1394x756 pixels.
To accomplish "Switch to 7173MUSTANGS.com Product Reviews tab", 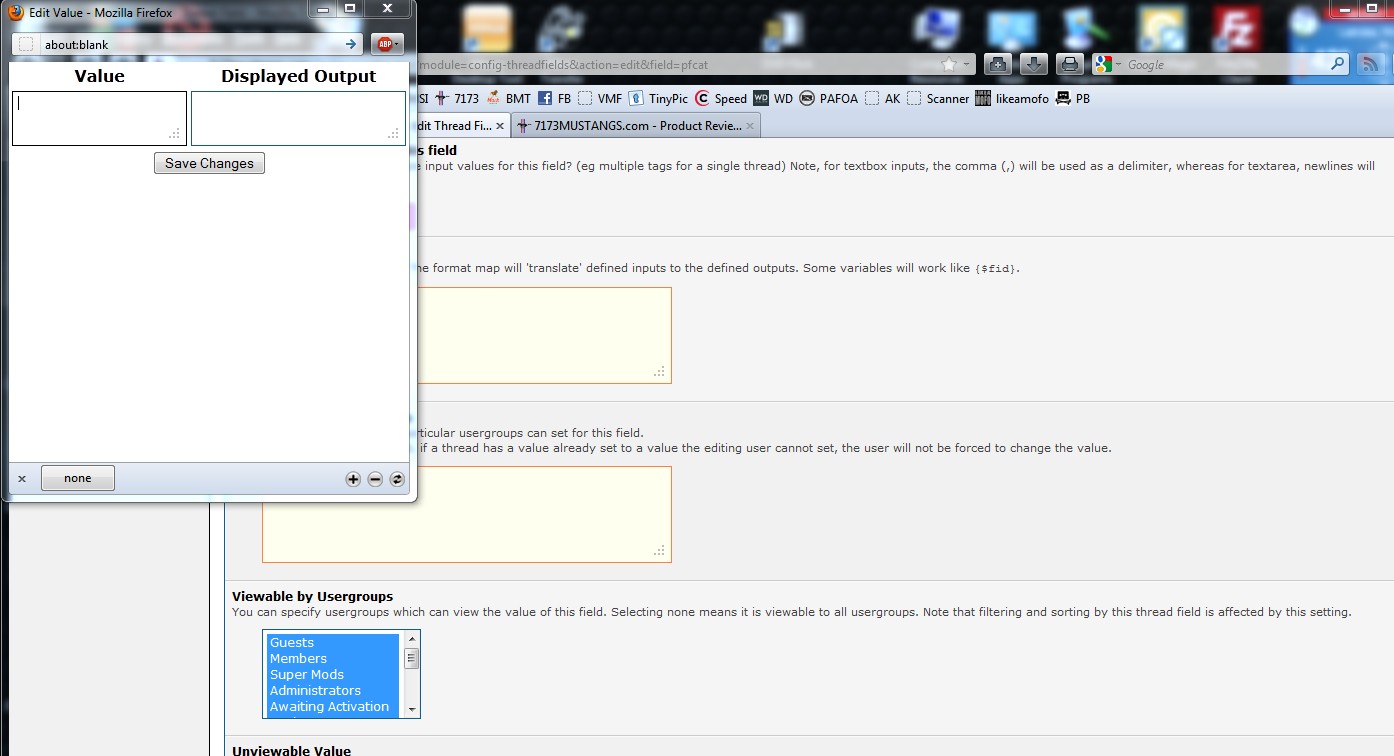I will tap(636, 126).
